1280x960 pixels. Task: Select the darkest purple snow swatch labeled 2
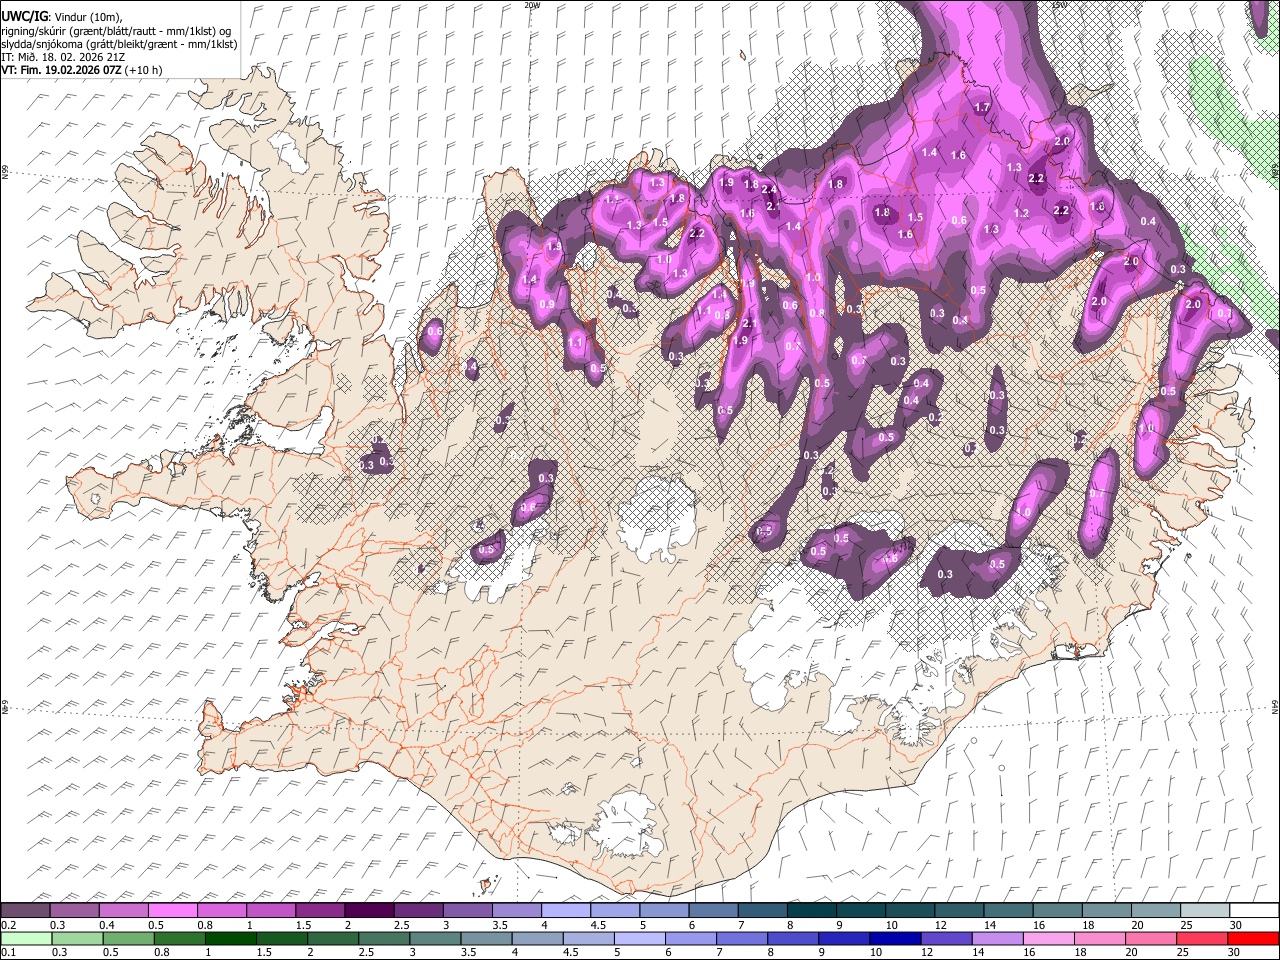369,911
